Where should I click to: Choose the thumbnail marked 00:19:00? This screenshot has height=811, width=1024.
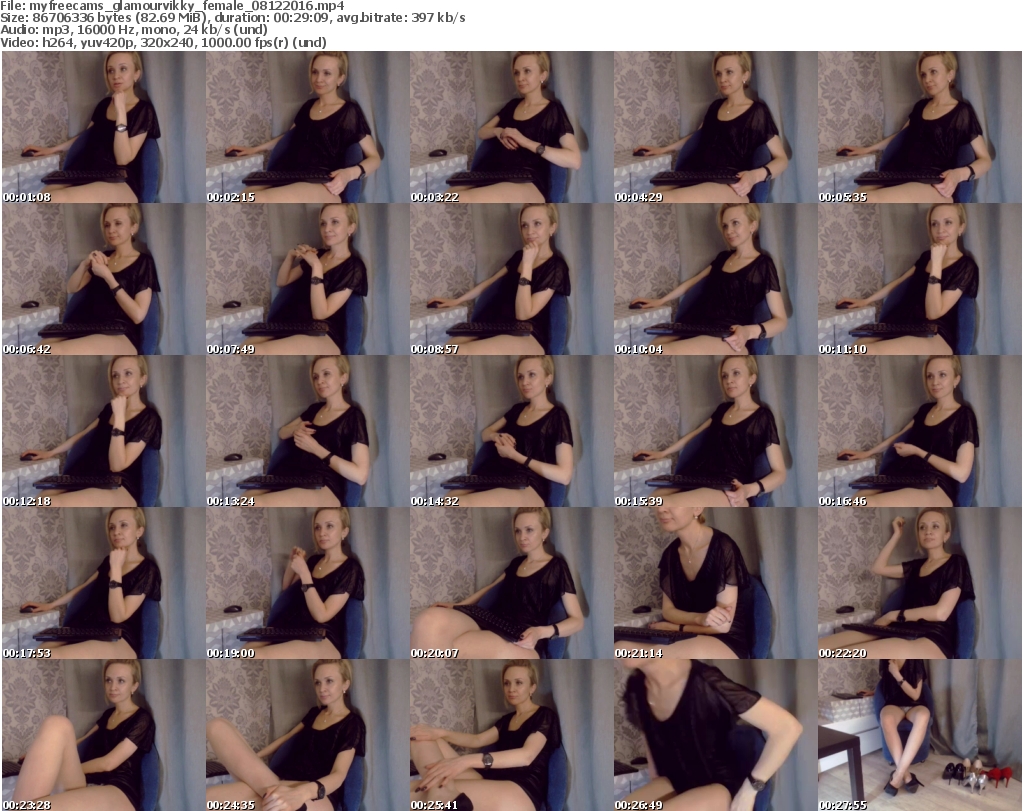click(308, 583)
